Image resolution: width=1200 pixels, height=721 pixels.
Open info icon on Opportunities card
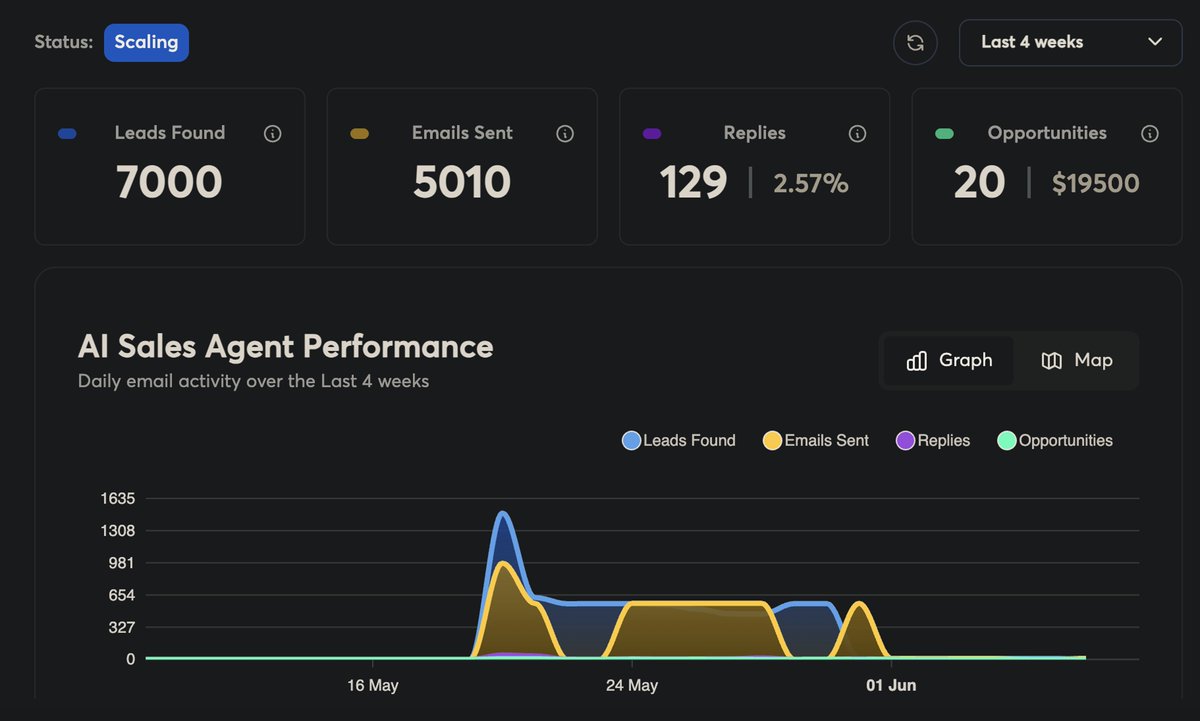tap(1150, 134)
